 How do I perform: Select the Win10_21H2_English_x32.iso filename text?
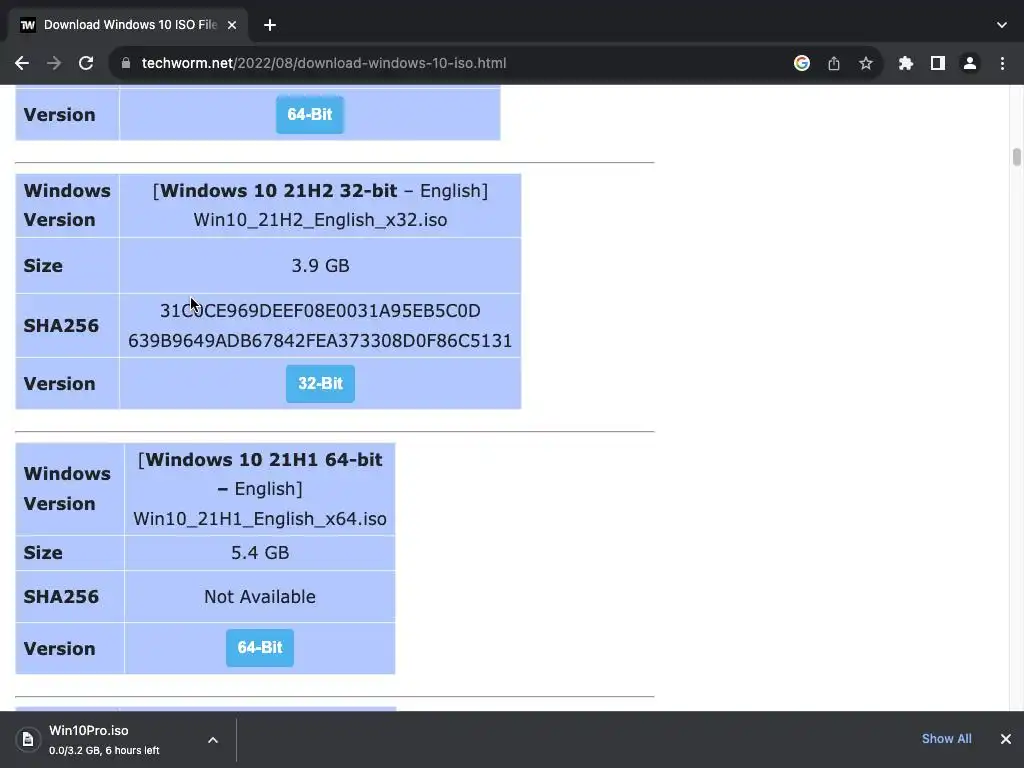(x=320, y=219)
